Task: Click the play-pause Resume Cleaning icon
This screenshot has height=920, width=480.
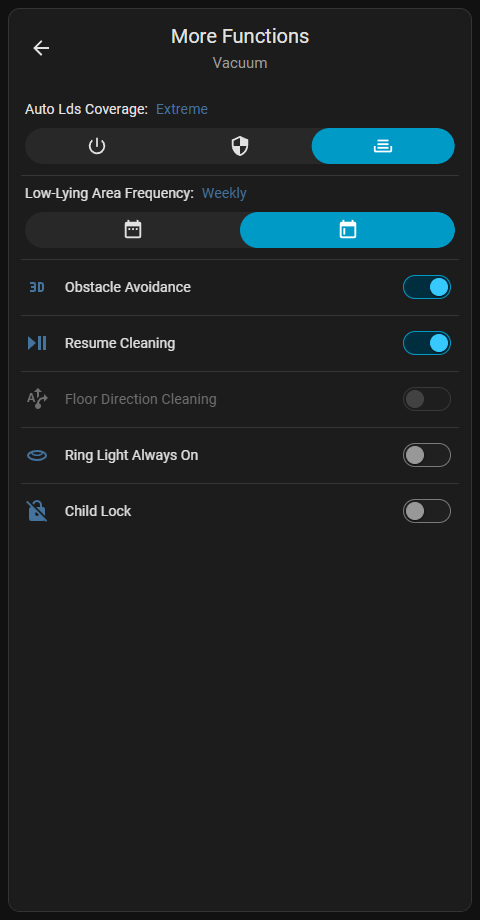Action: [37, 343]
